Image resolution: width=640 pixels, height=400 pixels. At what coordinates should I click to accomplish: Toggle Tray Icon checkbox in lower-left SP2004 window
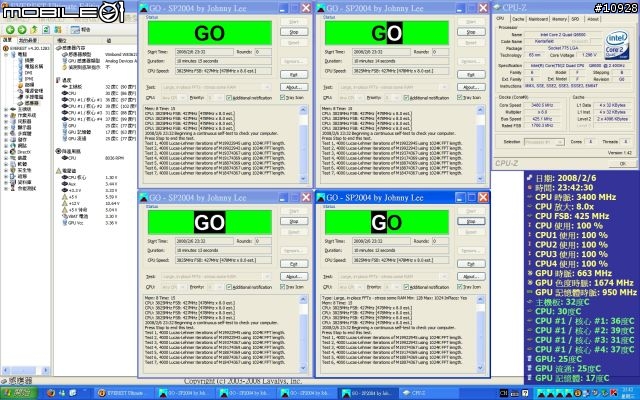282,287
